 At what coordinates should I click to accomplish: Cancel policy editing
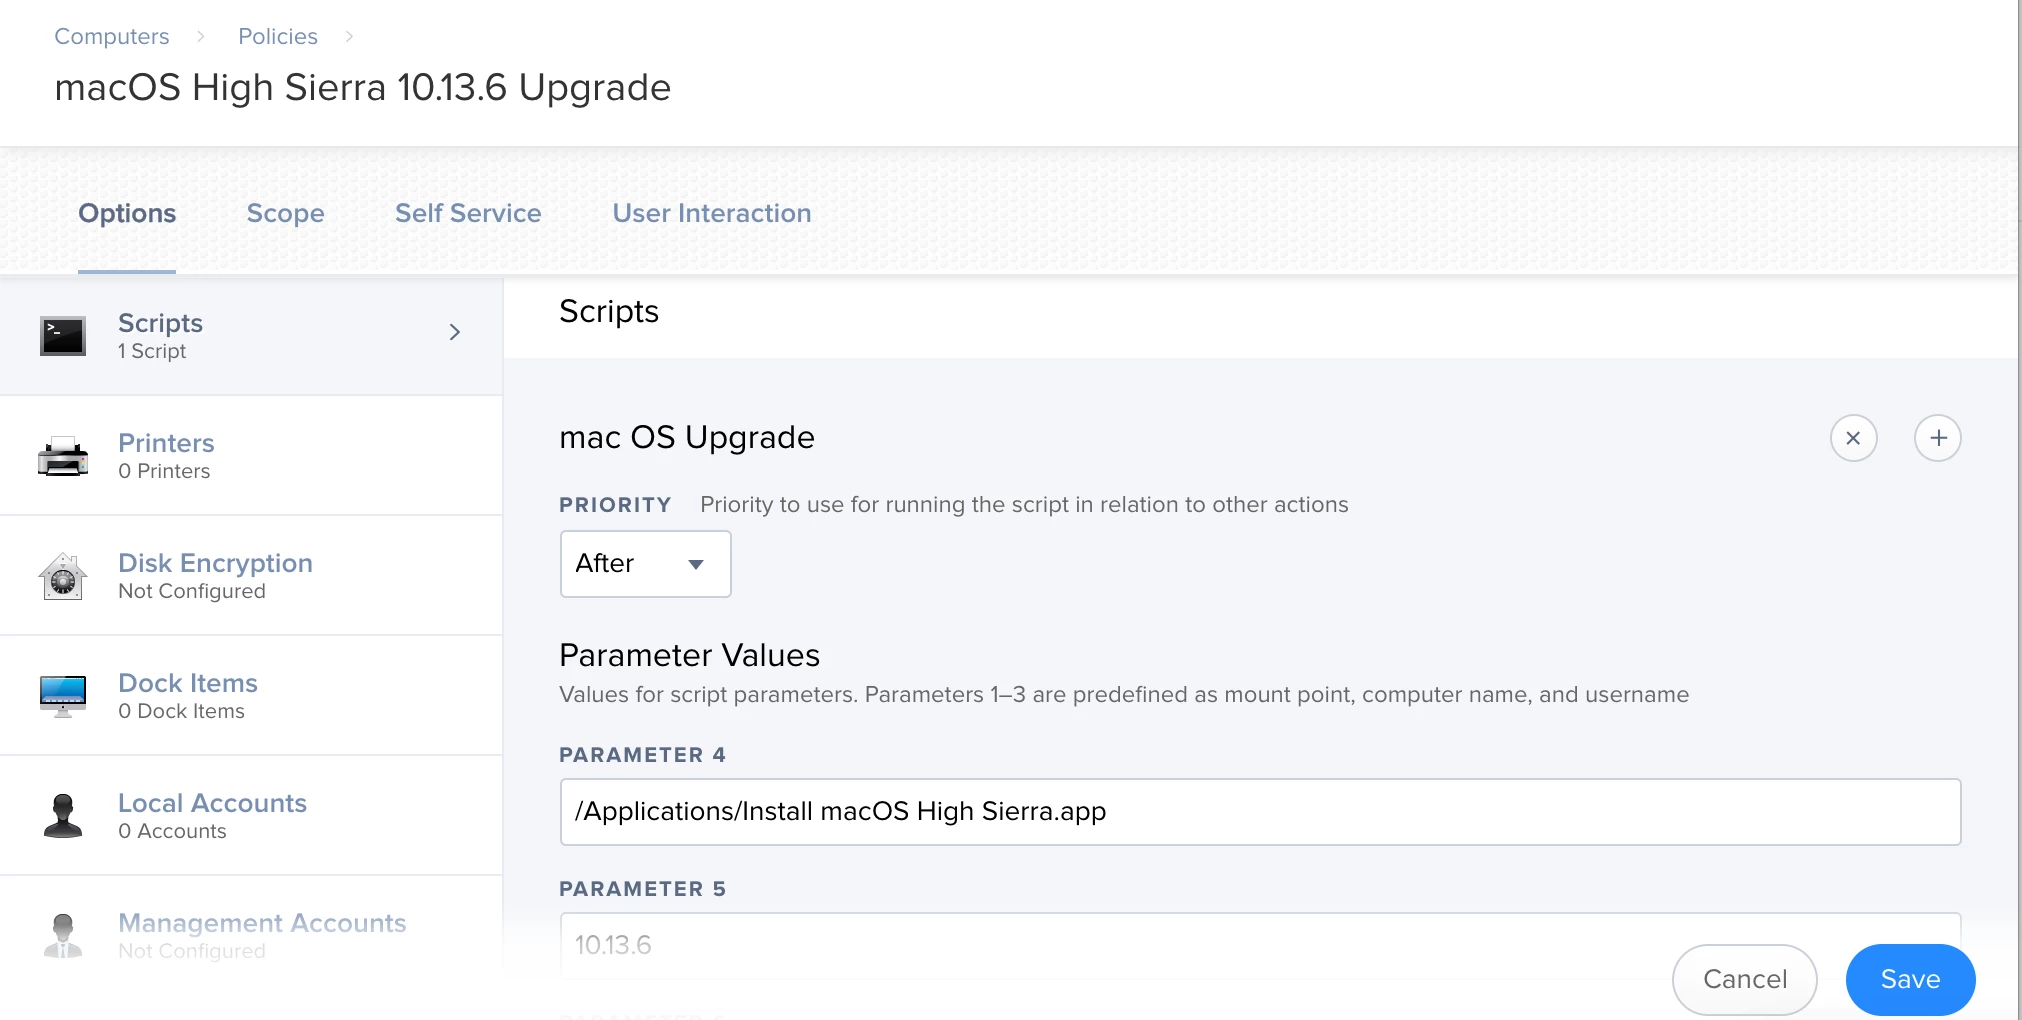1744,979
